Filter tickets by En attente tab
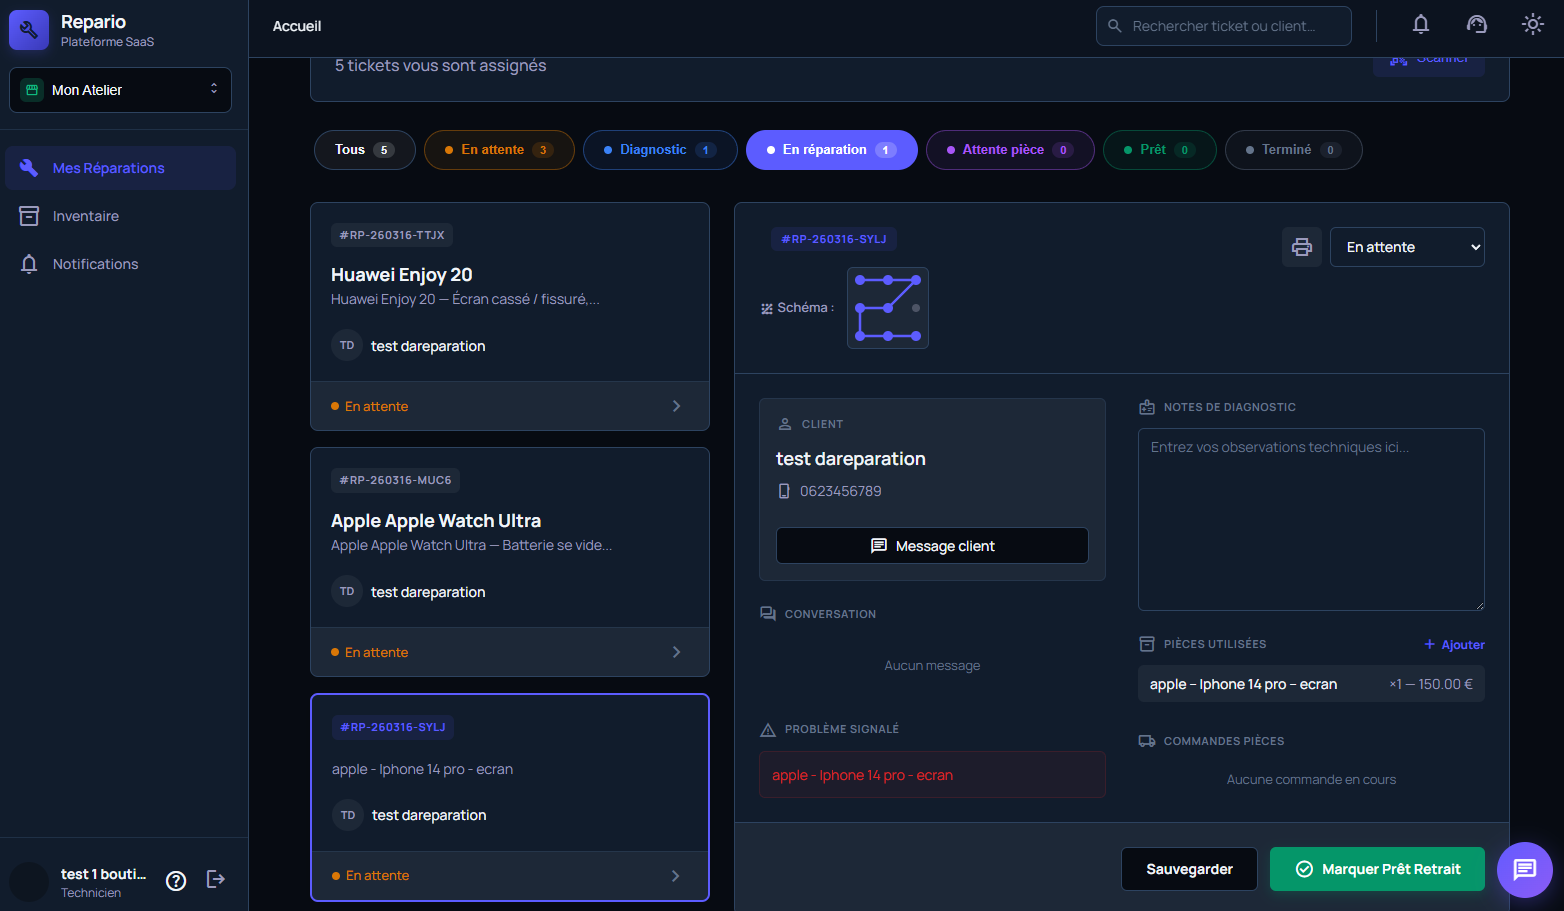The width and height of the screenshot is (1564, 911). pos(498,150)
